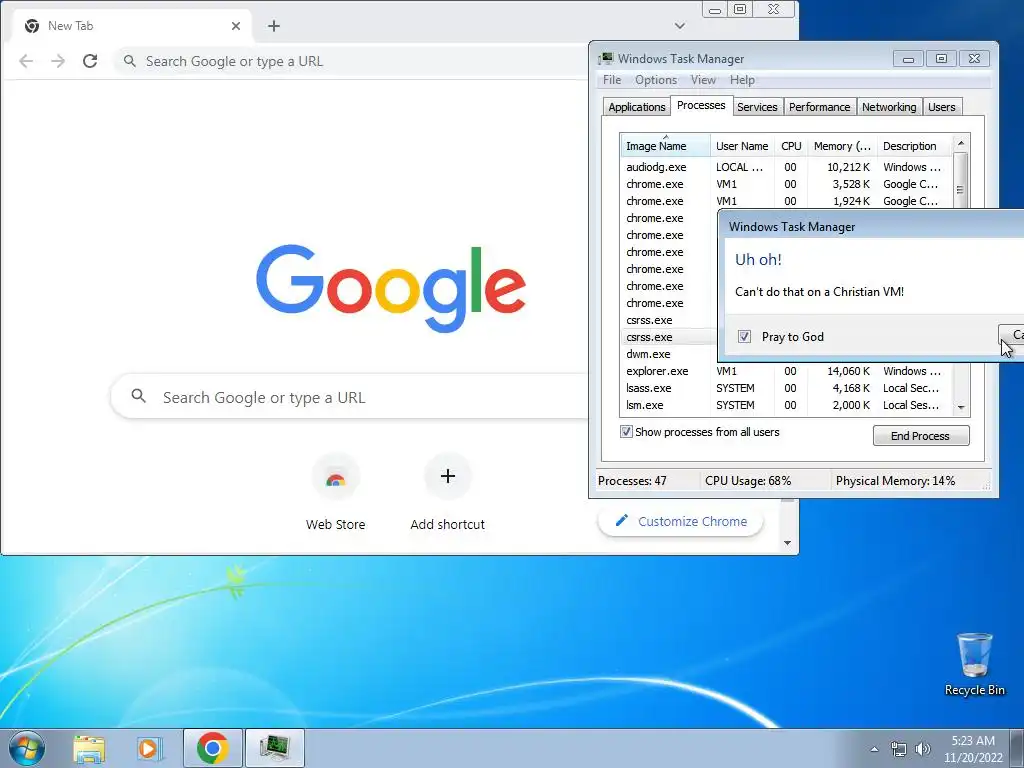Select the lsass.exe process
1024x768 pixels.
(786, 388)
